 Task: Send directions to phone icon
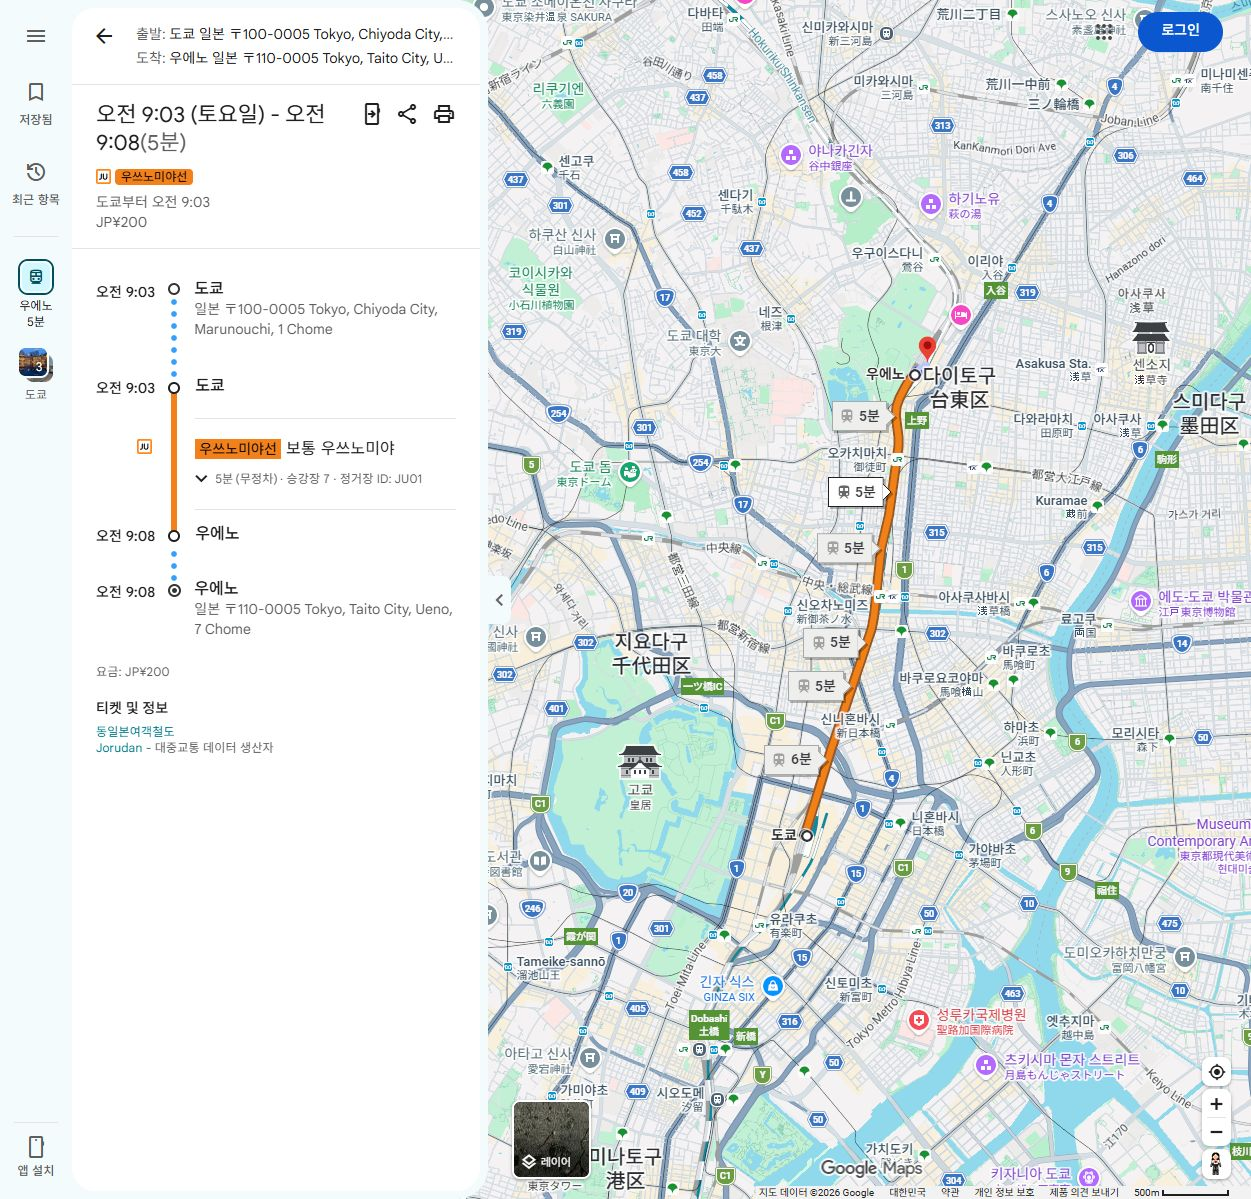click(x=371, y=114)
